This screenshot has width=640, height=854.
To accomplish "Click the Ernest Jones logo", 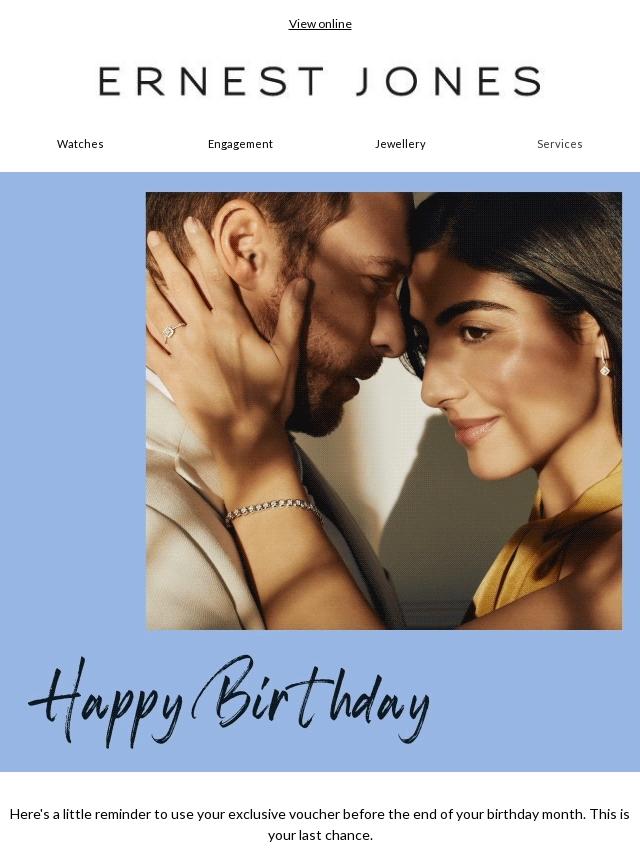I will [x=320, y=81].
